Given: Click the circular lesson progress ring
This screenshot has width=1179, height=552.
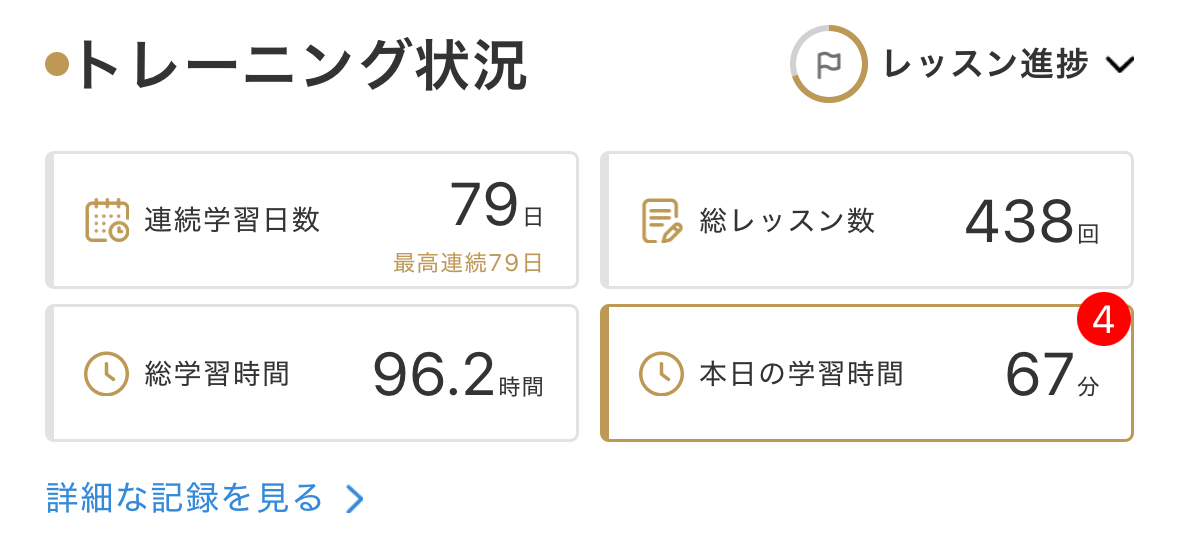Looking at the screenshot, I should pos(829,65).
